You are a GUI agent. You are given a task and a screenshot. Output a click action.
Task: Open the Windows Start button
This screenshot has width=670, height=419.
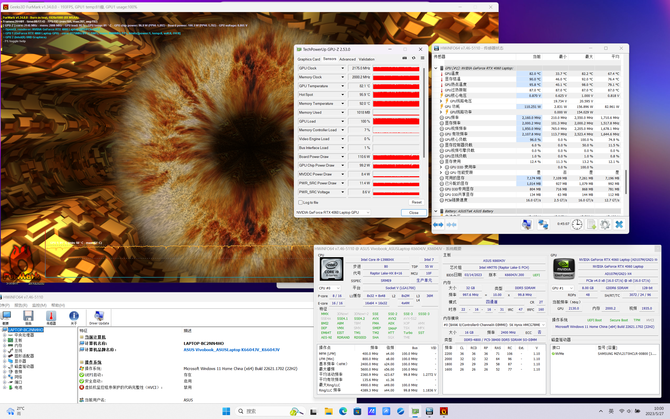(226, 411)
